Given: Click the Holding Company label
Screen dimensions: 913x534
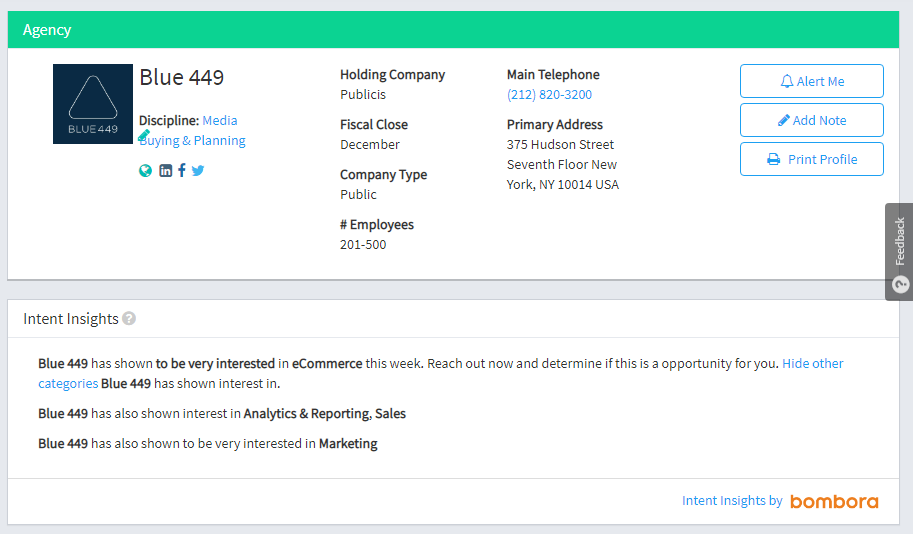Looking at the screenshot, I should point(392,75).
